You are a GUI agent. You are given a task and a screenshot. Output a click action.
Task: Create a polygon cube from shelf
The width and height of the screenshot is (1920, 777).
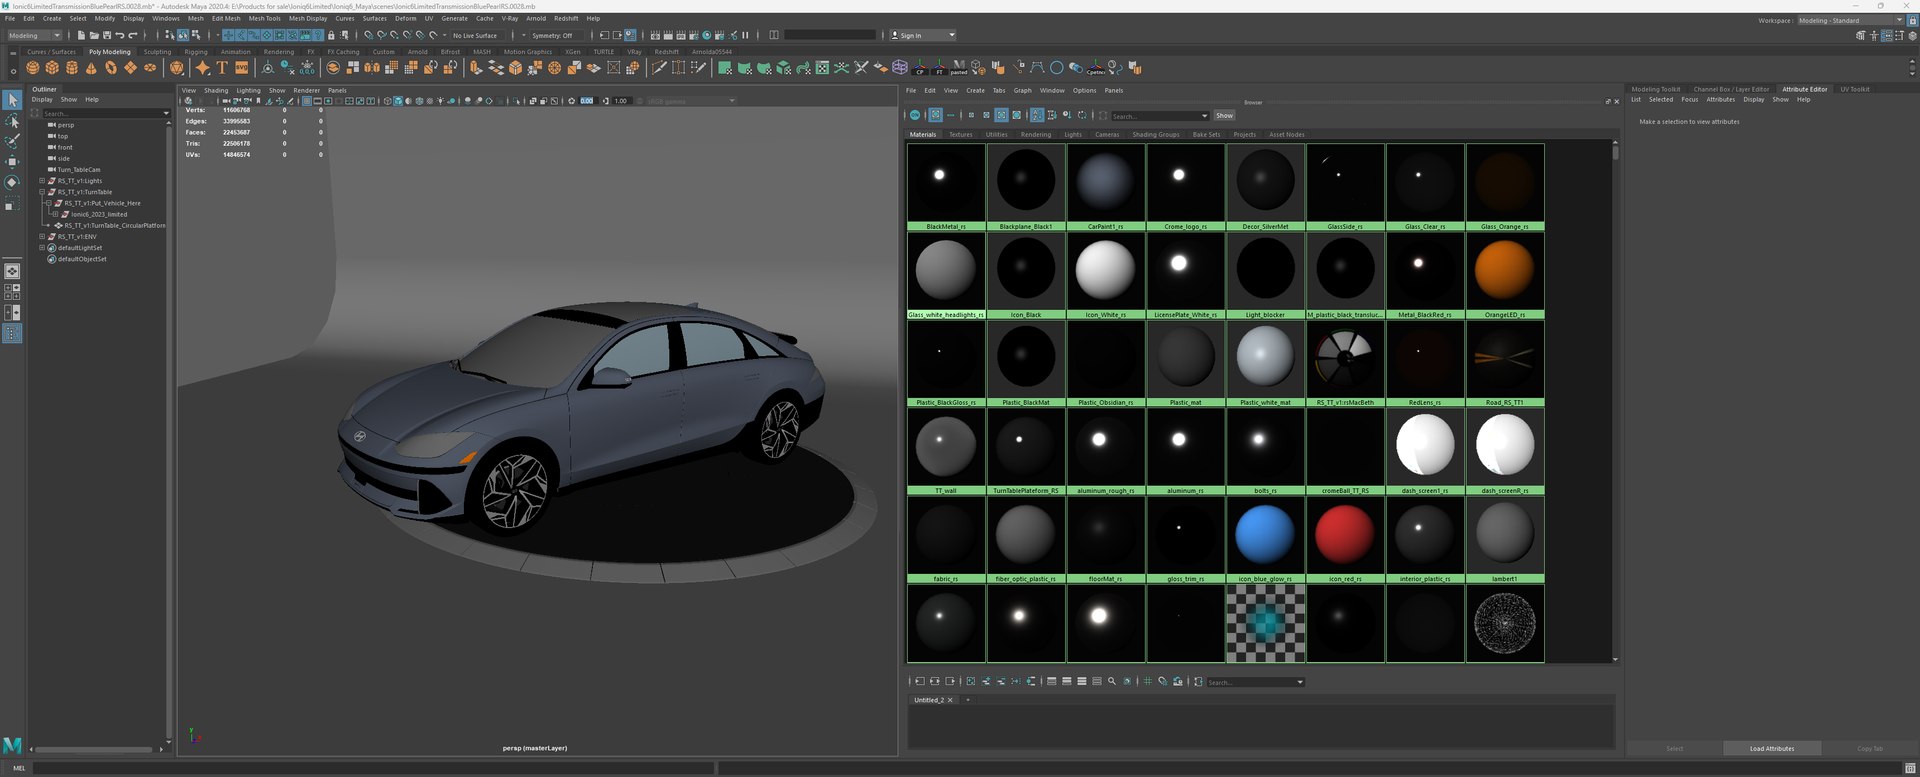click(x=52, y=67)
